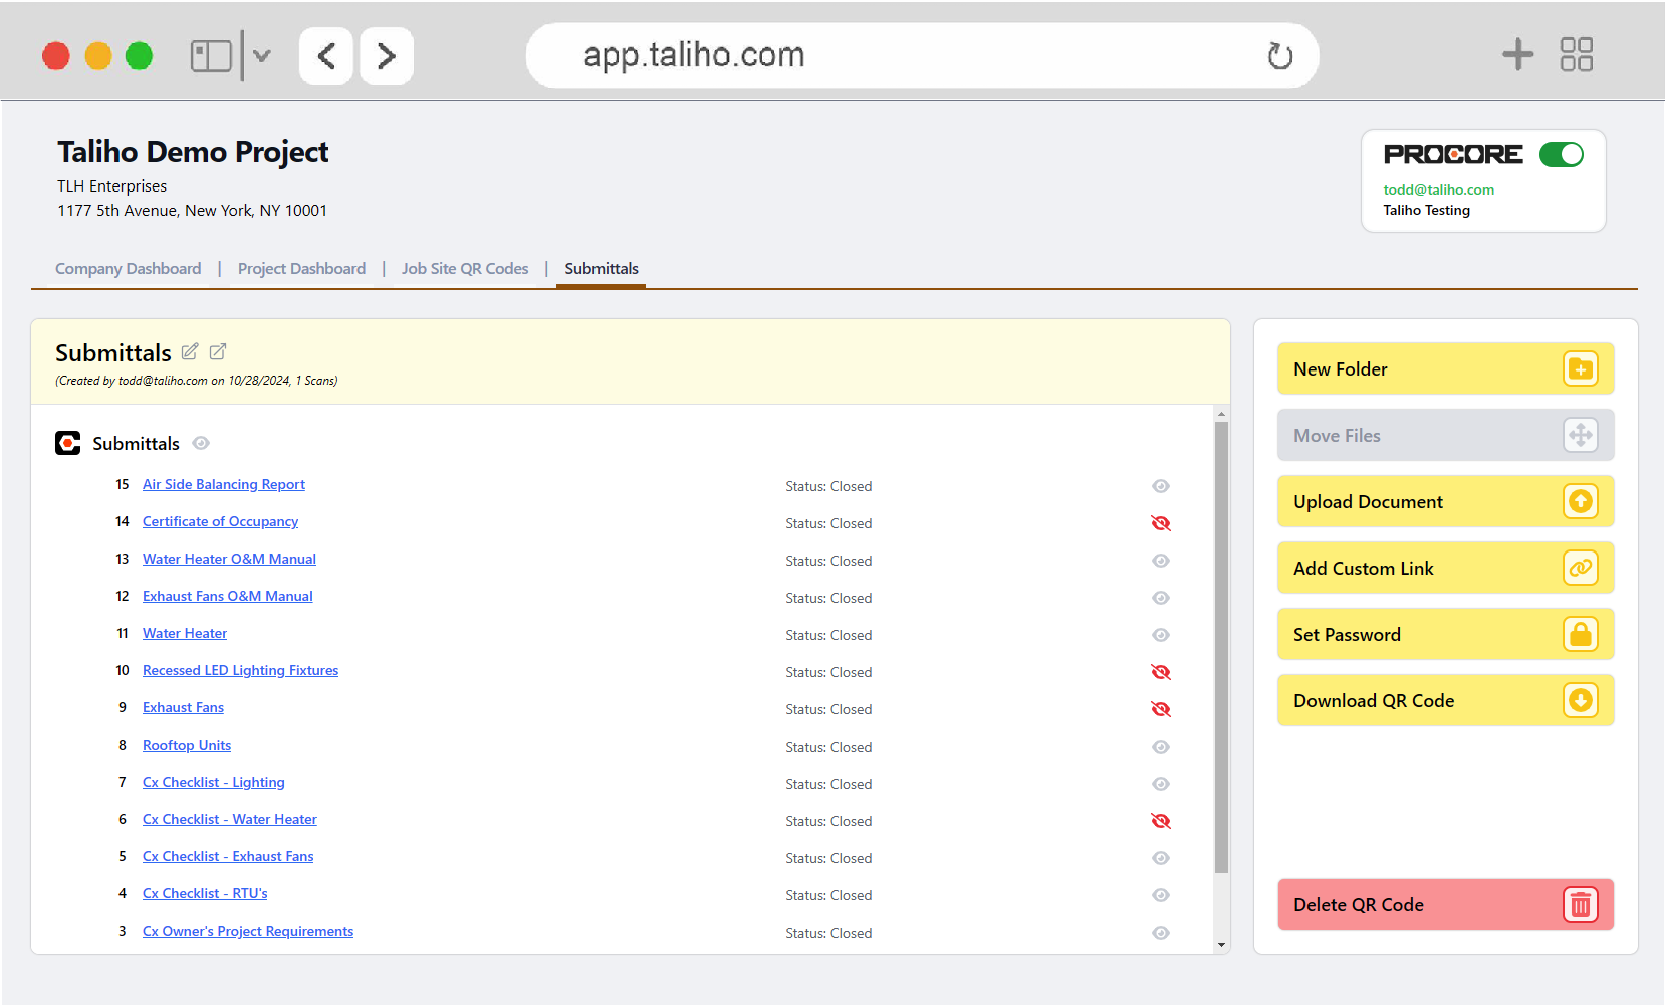1665x1007 pixels.
Task: Click the edit pencil icon beside Submittals title
Action: 190,351
